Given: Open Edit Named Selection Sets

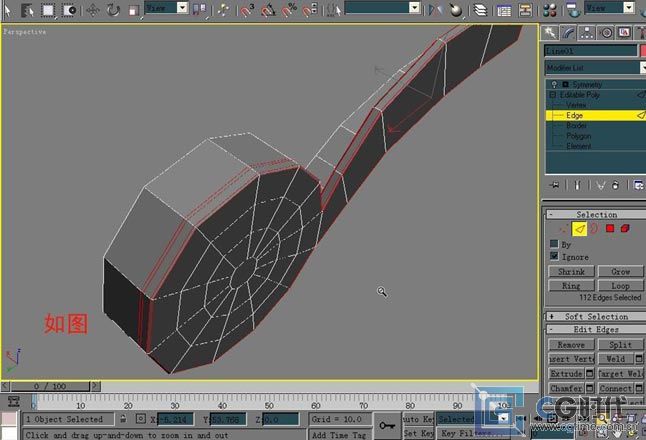Looking at the screenshot, I should click(x=334, y=10).
